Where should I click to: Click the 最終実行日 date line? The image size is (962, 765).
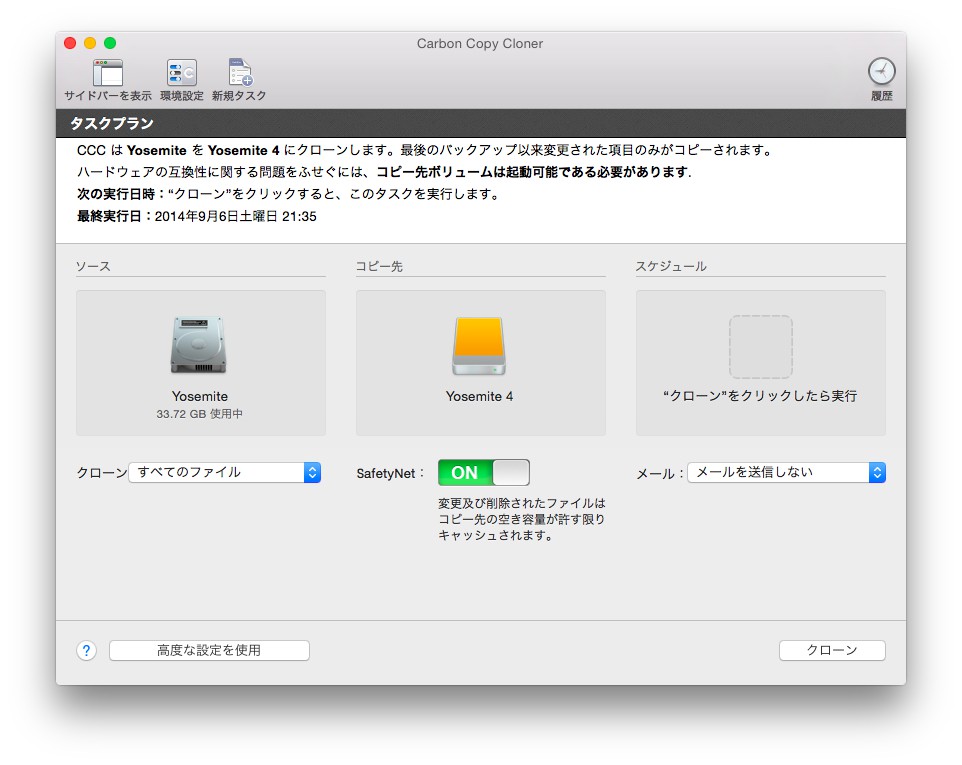(196, 217)
